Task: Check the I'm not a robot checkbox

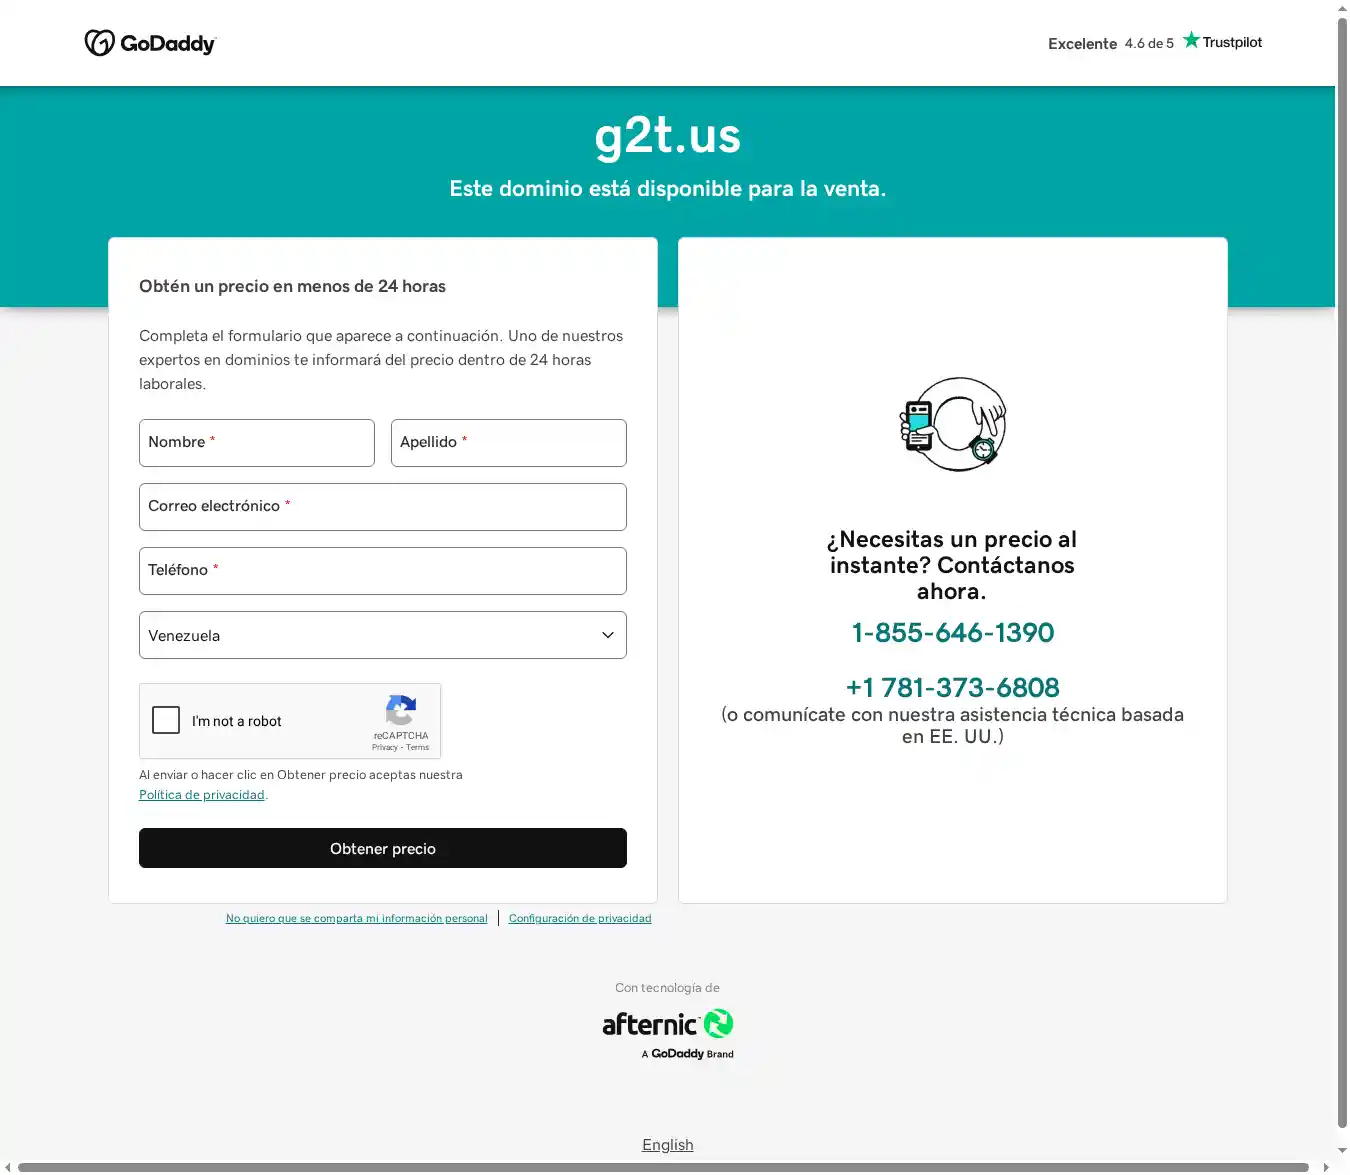Action: coord(166,720)
